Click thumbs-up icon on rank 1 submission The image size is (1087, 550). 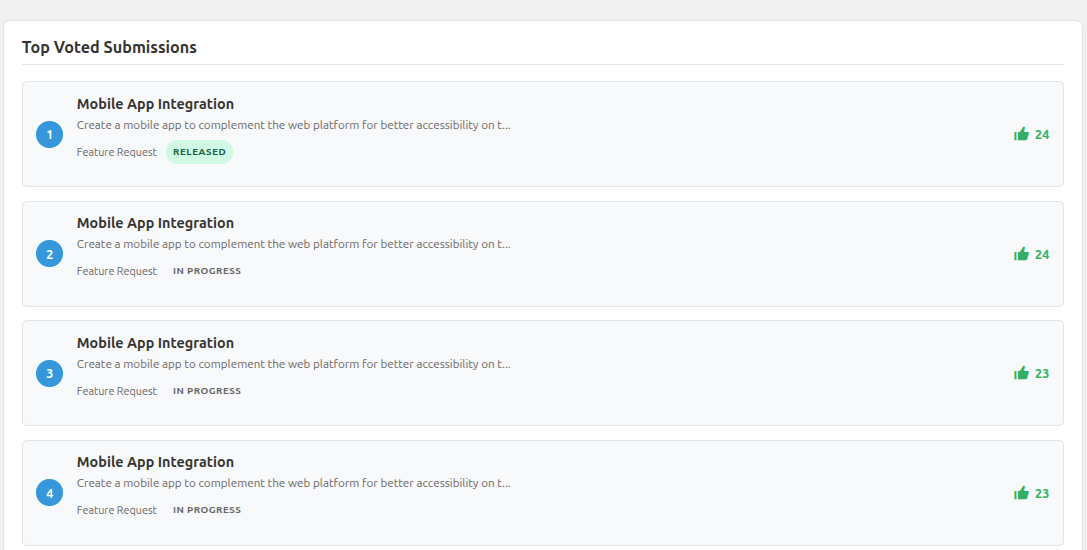pyautogui.click(x=1021, y=134)
